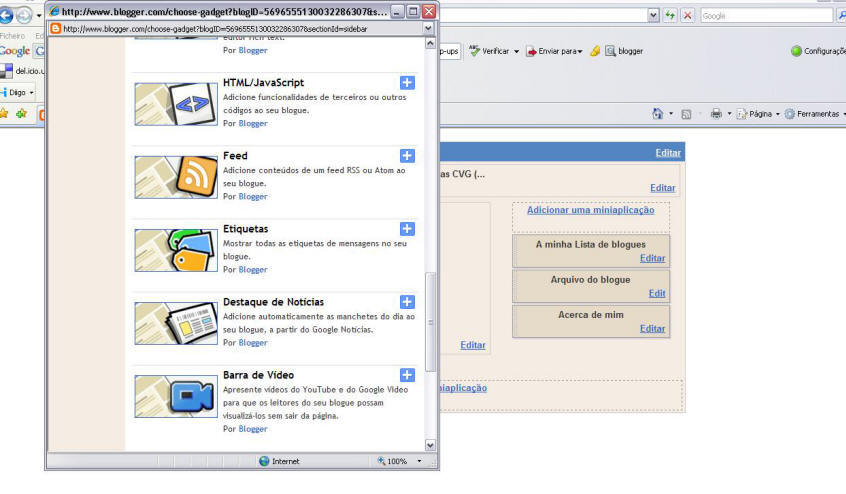Viewport: 846px width, 494px height.
Task: Open the Home icon dropdown arrow
Action: 671,114
